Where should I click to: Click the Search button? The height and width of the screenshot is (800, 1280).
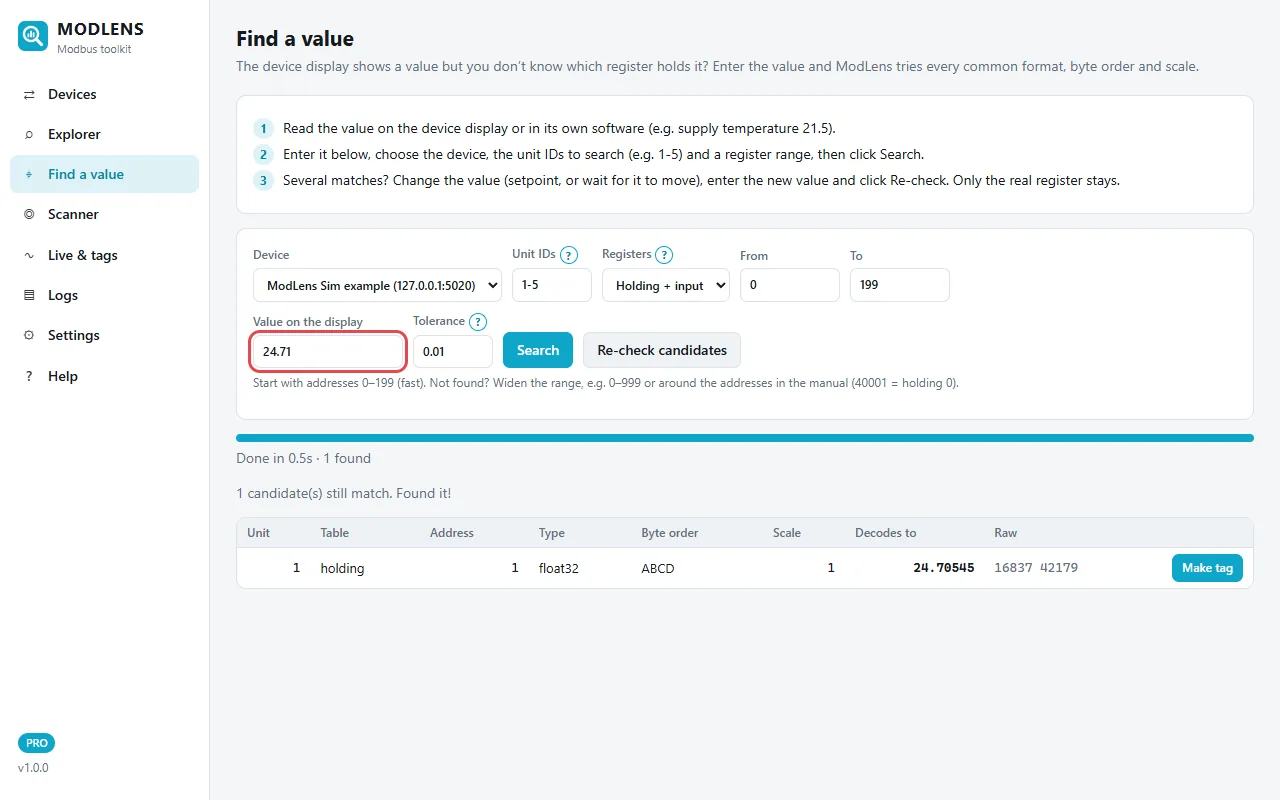(x=538, y=350)
